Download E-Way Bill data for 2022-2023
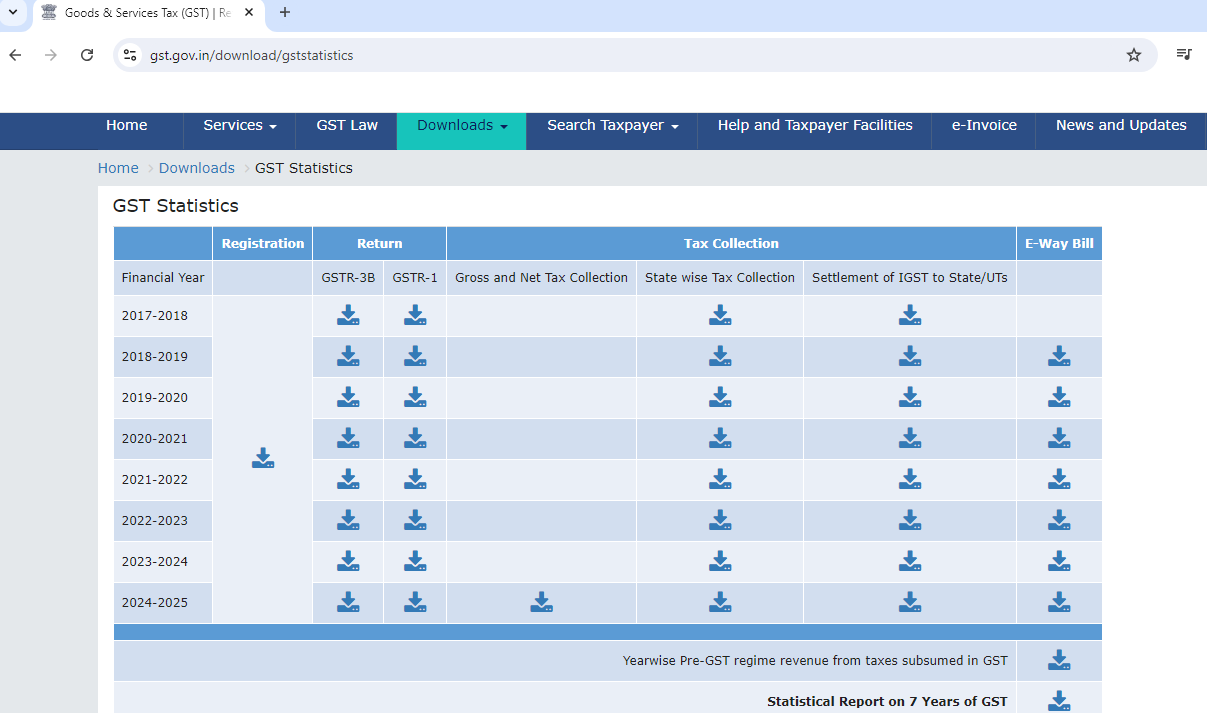This screenshot has width=1207, height=713. point(1059,521)
